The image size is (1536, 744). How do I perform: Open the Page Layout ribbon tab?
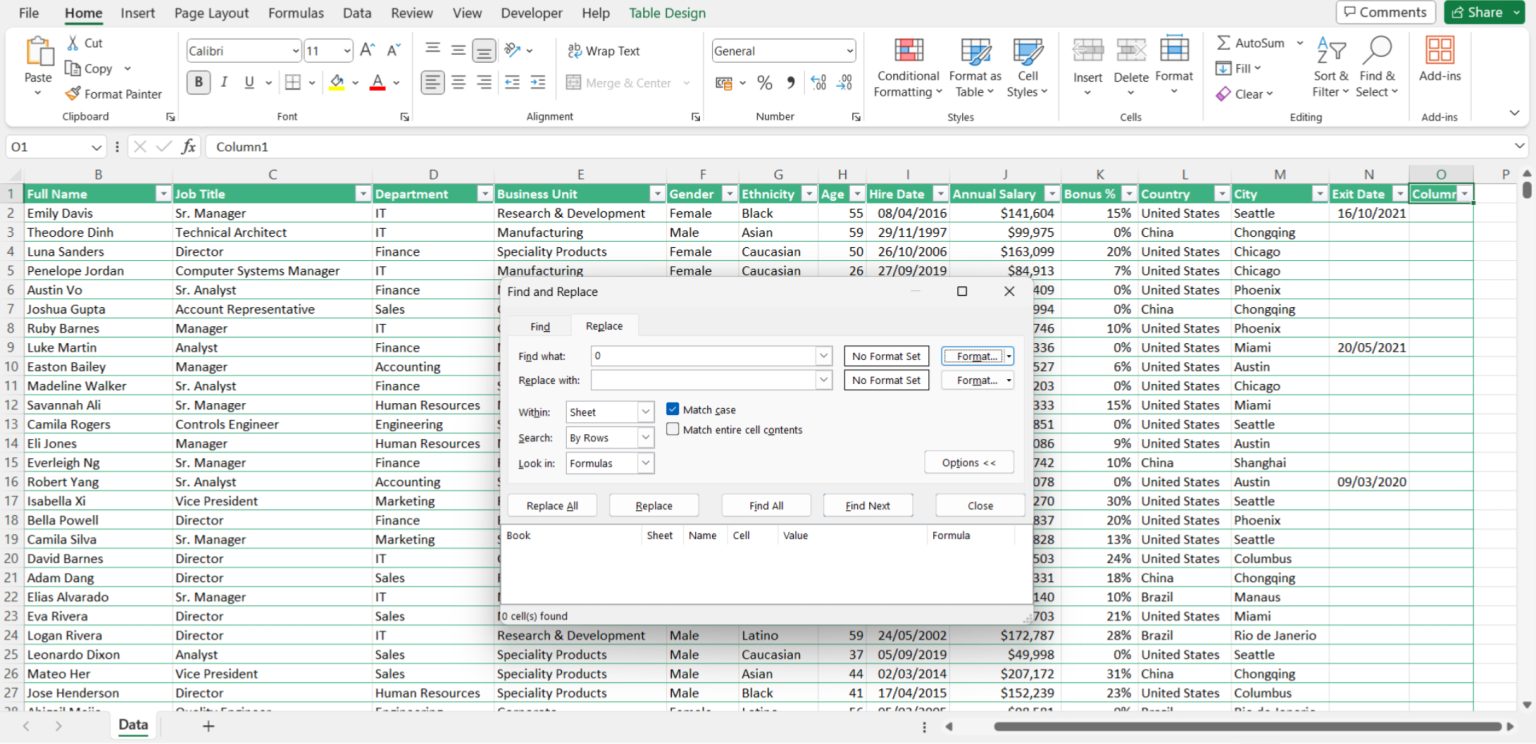[x=212, y=13]
